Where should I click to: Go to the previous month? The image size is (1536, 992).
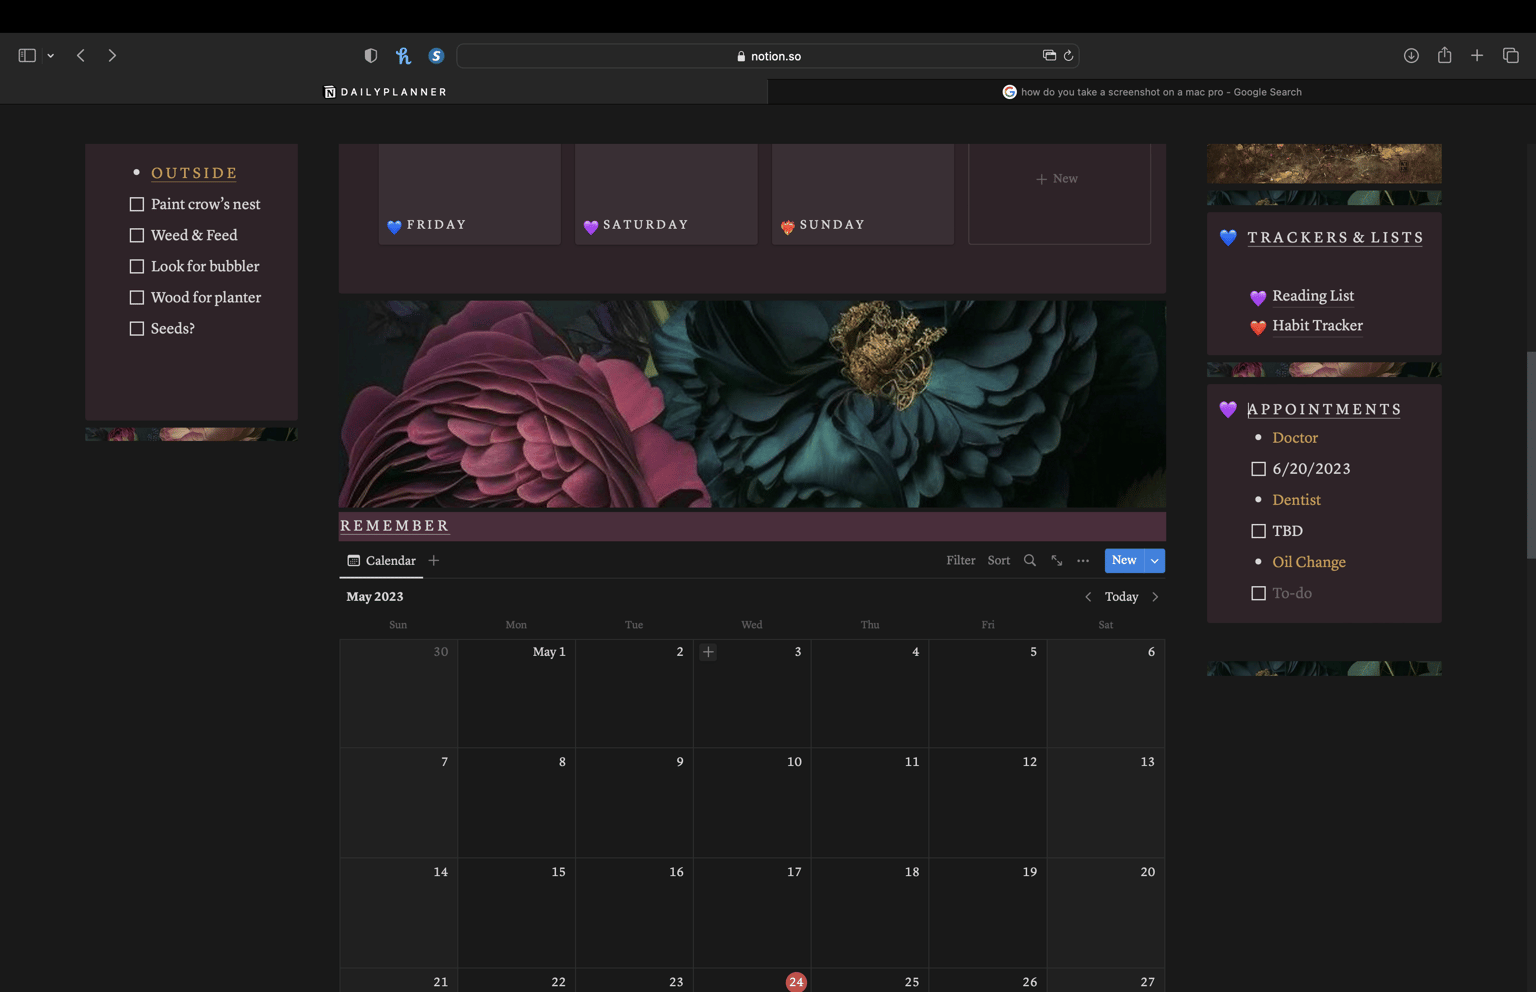[x=1088, y=597]
